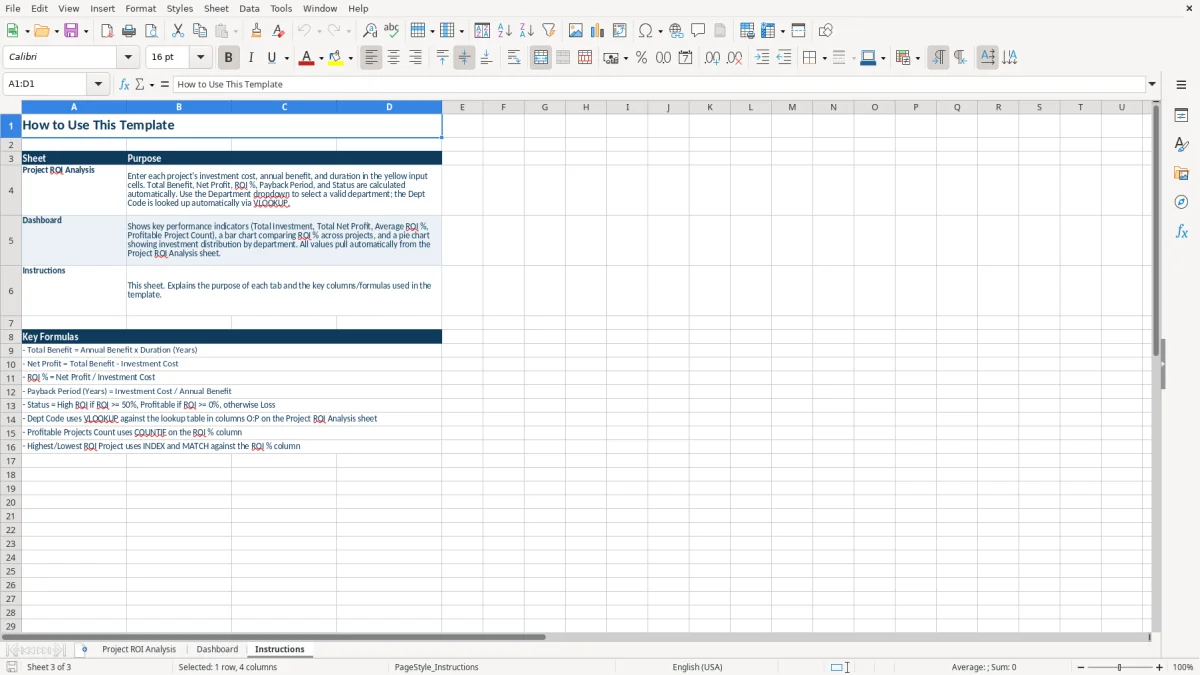Switch to the Dashboard sheet tab

(217, 649)
